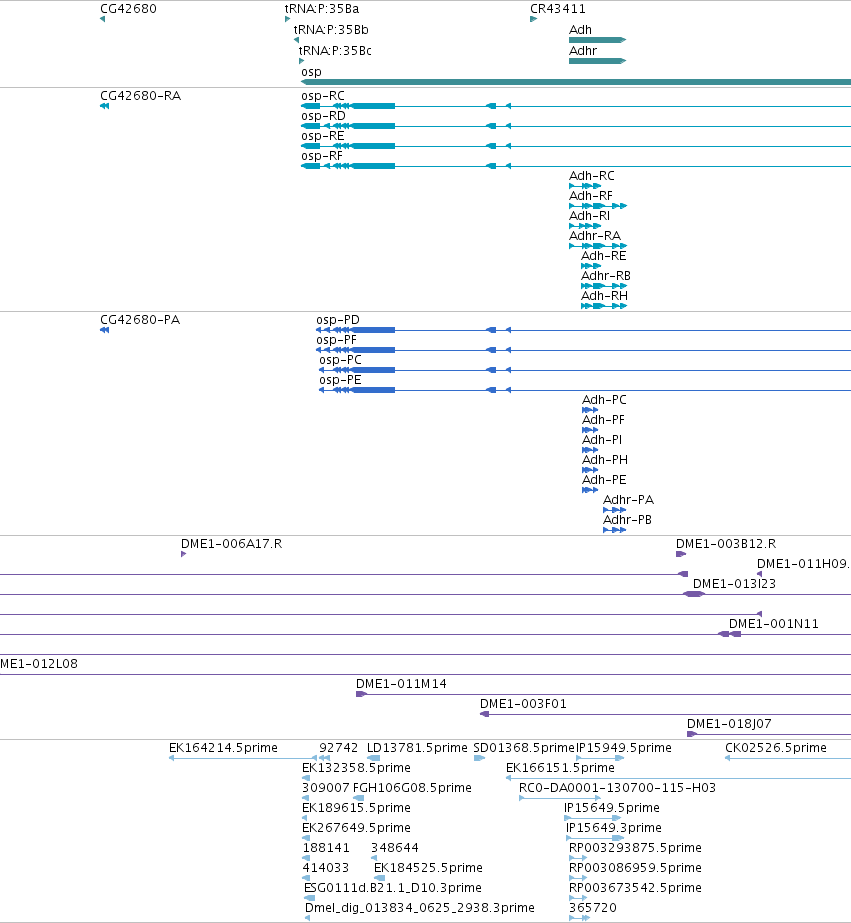851x923 pixels.
Task: Select the osp-PE protein label
Action: (340, 380)
